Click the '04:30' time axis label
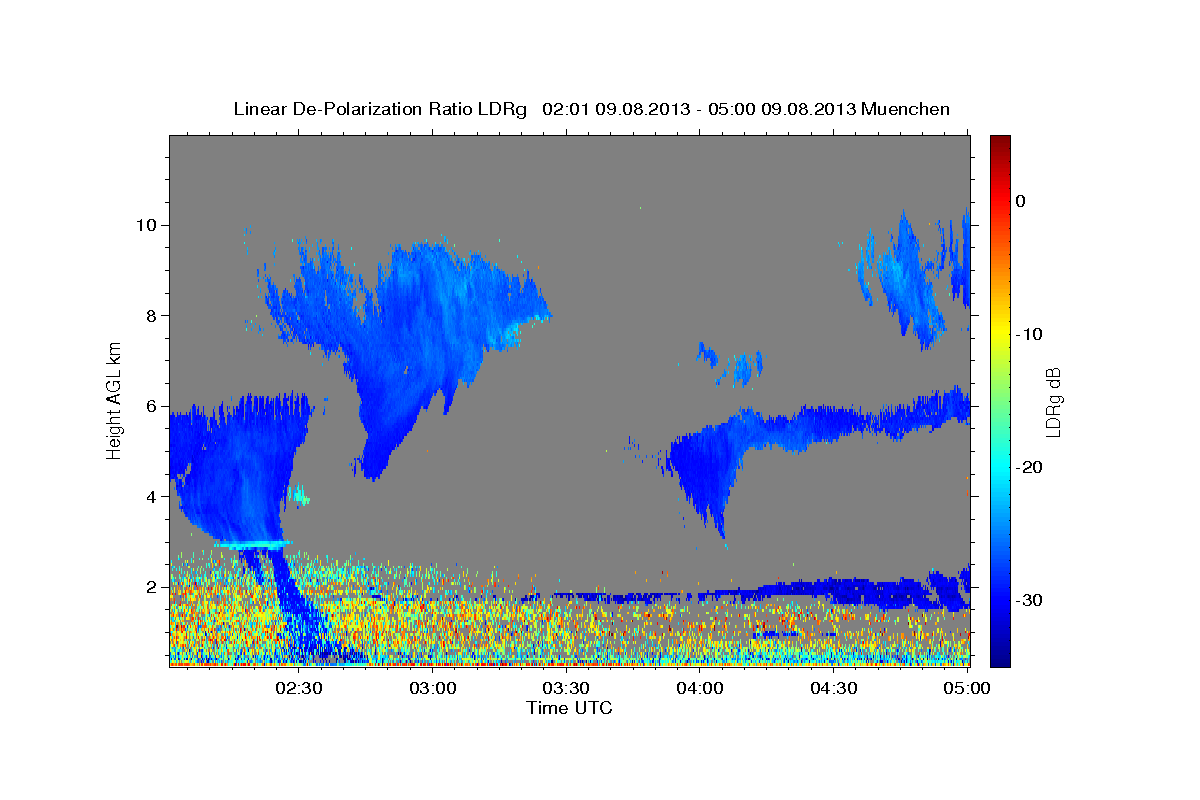The width and height of the screenshot is (1200, 800). click(834, 688)
